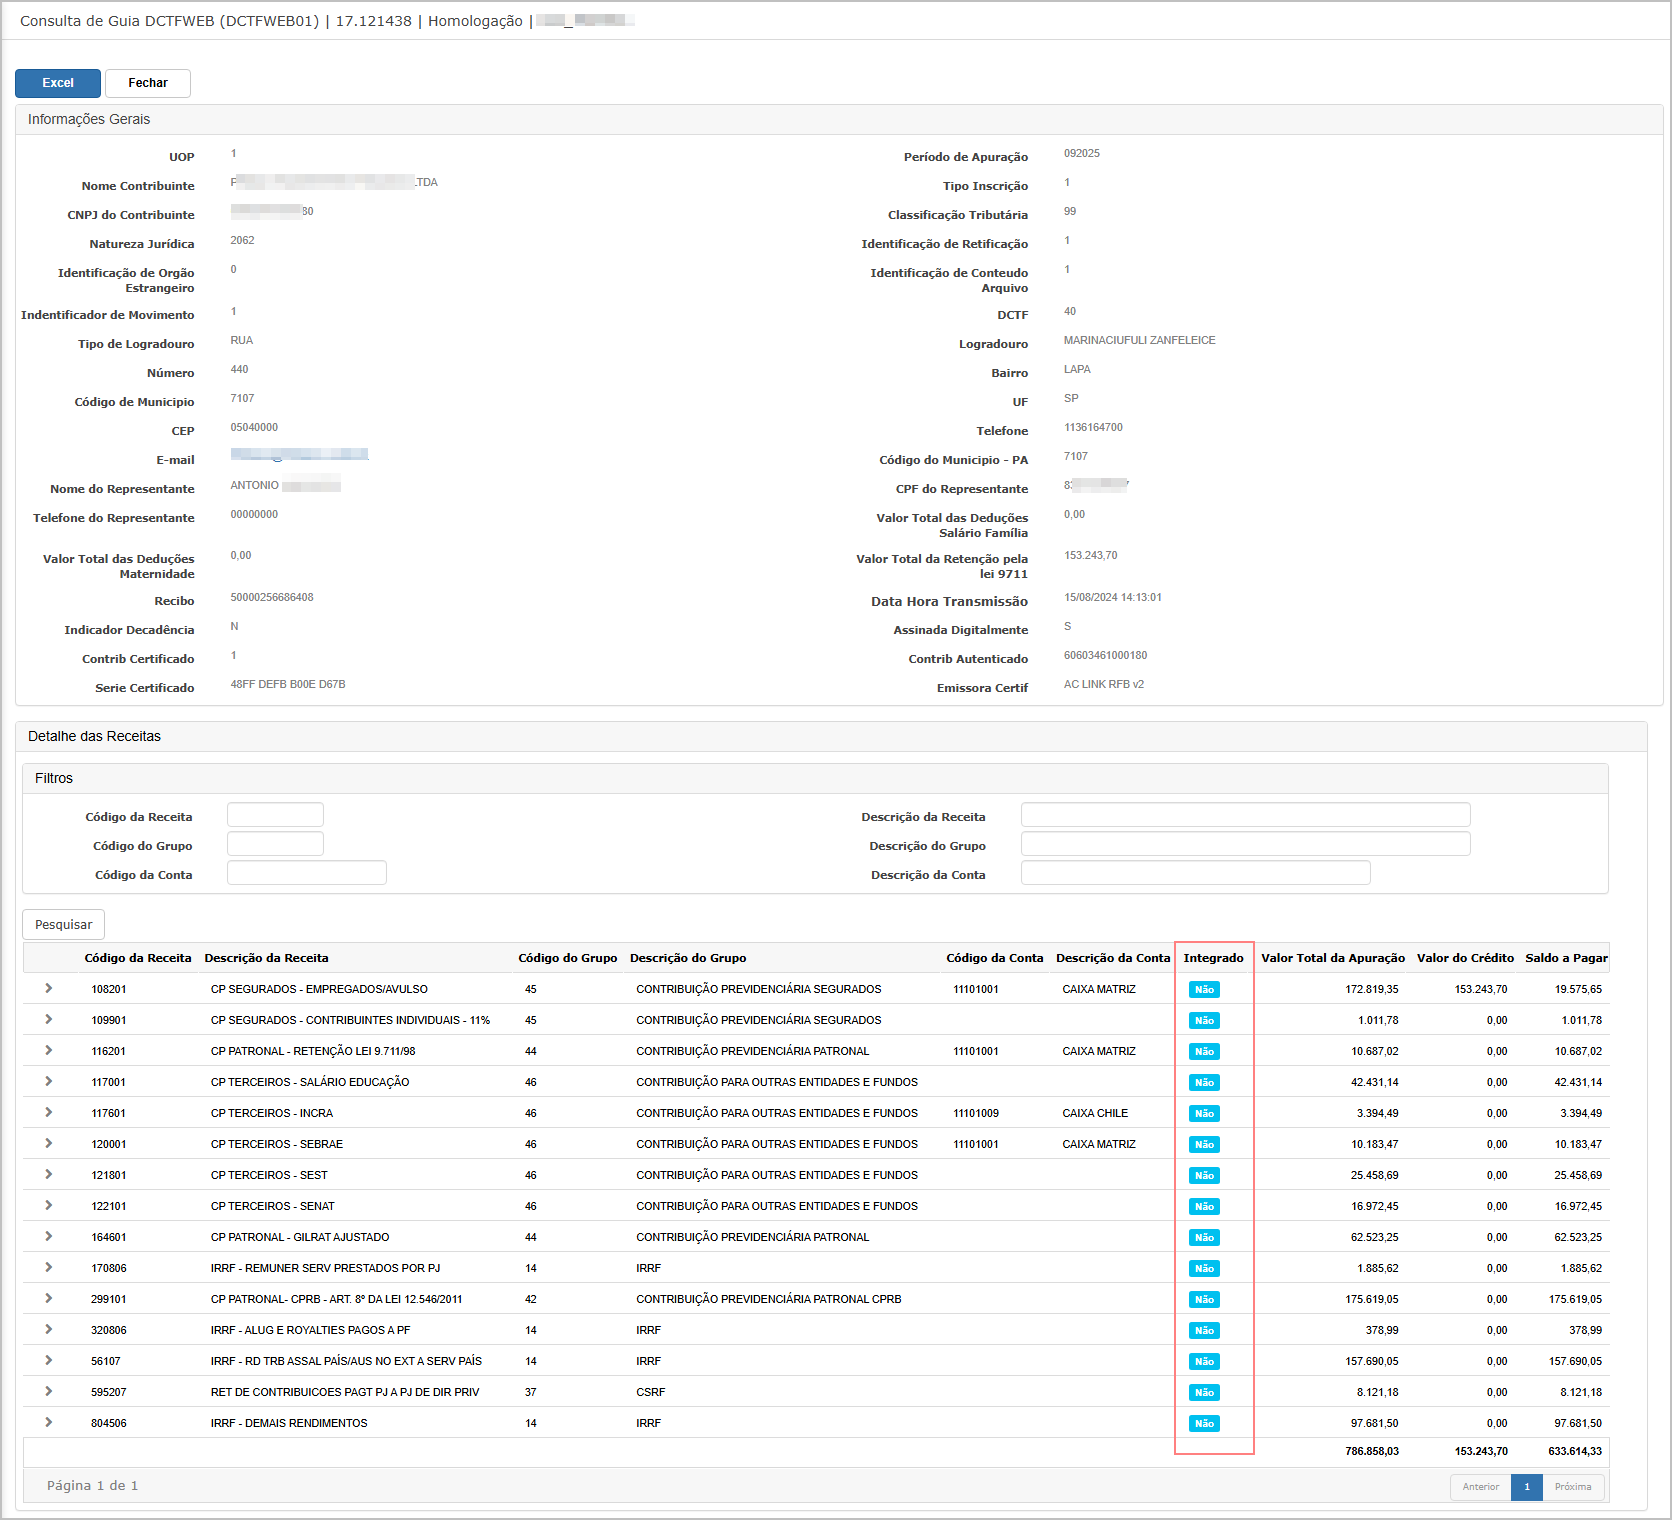Viewport: 1672px width, 1520px height.
Task: Click the Próxima pagination button
Action: [1573, 1487]
